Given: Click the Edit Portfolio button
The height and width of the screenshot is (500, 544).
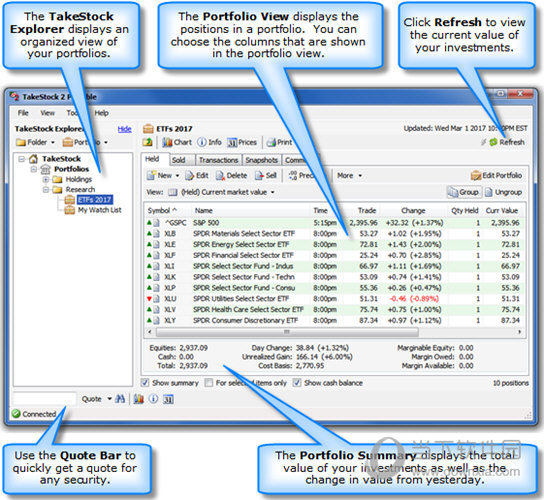Looking at the screenshot, I should pos(496,176).
